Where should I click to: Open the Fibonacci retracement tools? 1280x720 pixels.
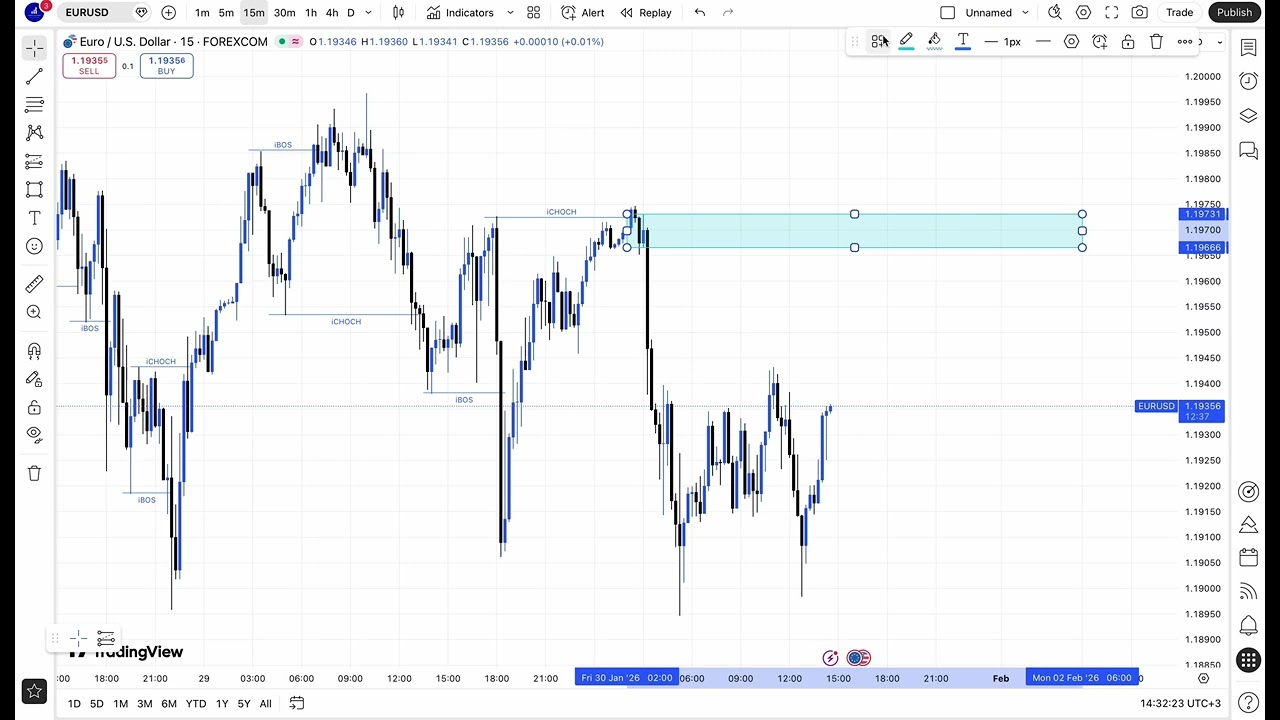pyautogui.click(x=34, y=104)
